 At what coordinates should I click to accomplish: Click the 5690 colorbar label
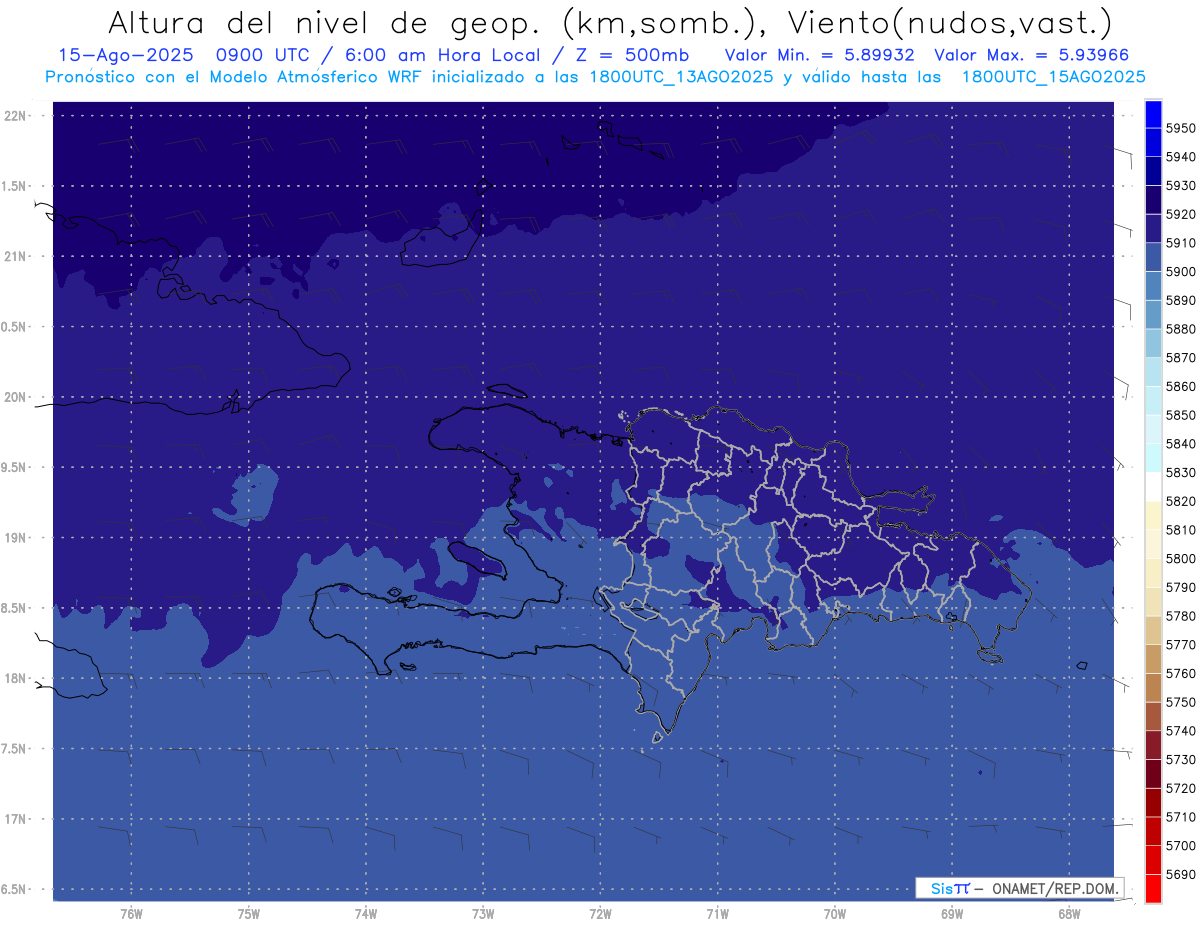click(1180, 875)
